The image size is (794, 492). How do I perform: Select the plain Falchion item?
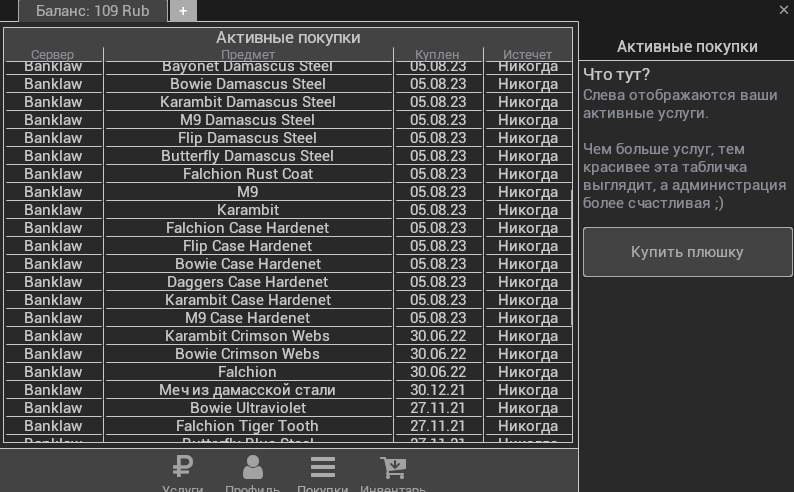(248, 371)
